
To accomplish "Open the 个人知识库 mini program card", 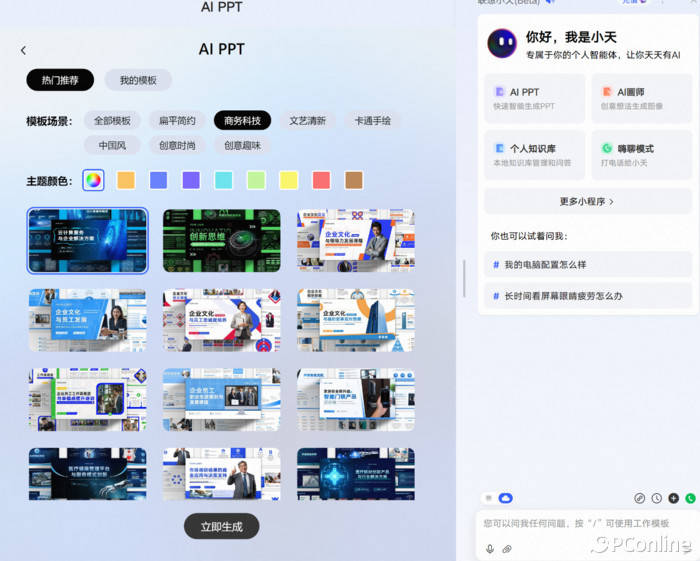I will click(534, 155).
